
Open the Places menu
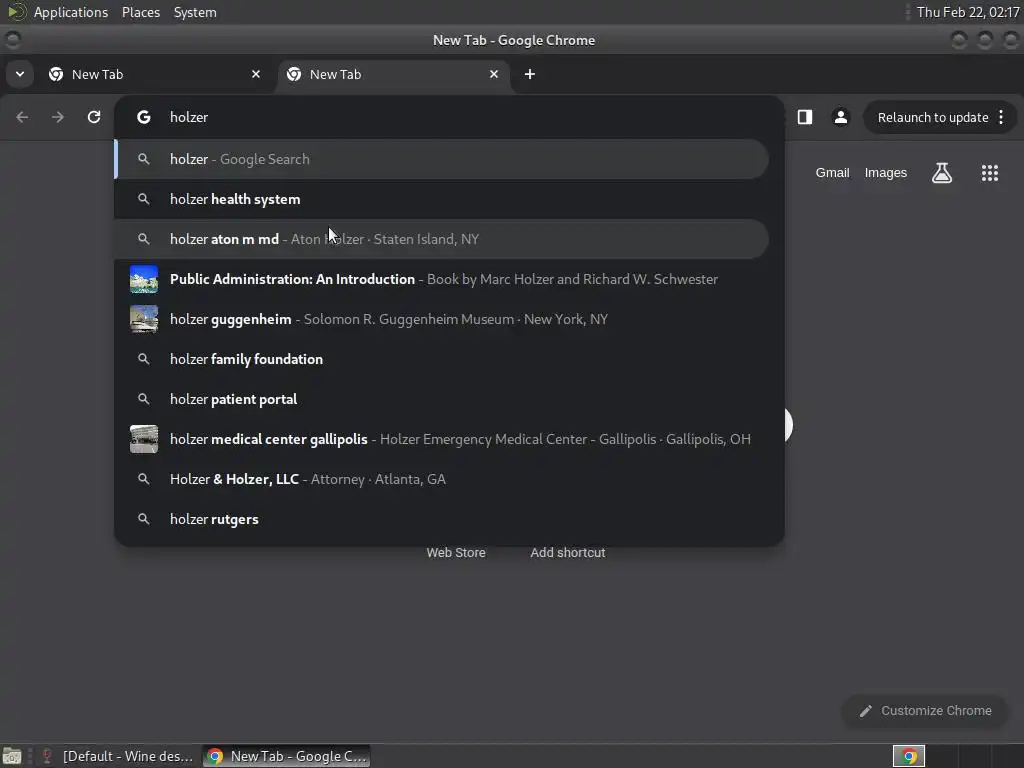[141, 12]
